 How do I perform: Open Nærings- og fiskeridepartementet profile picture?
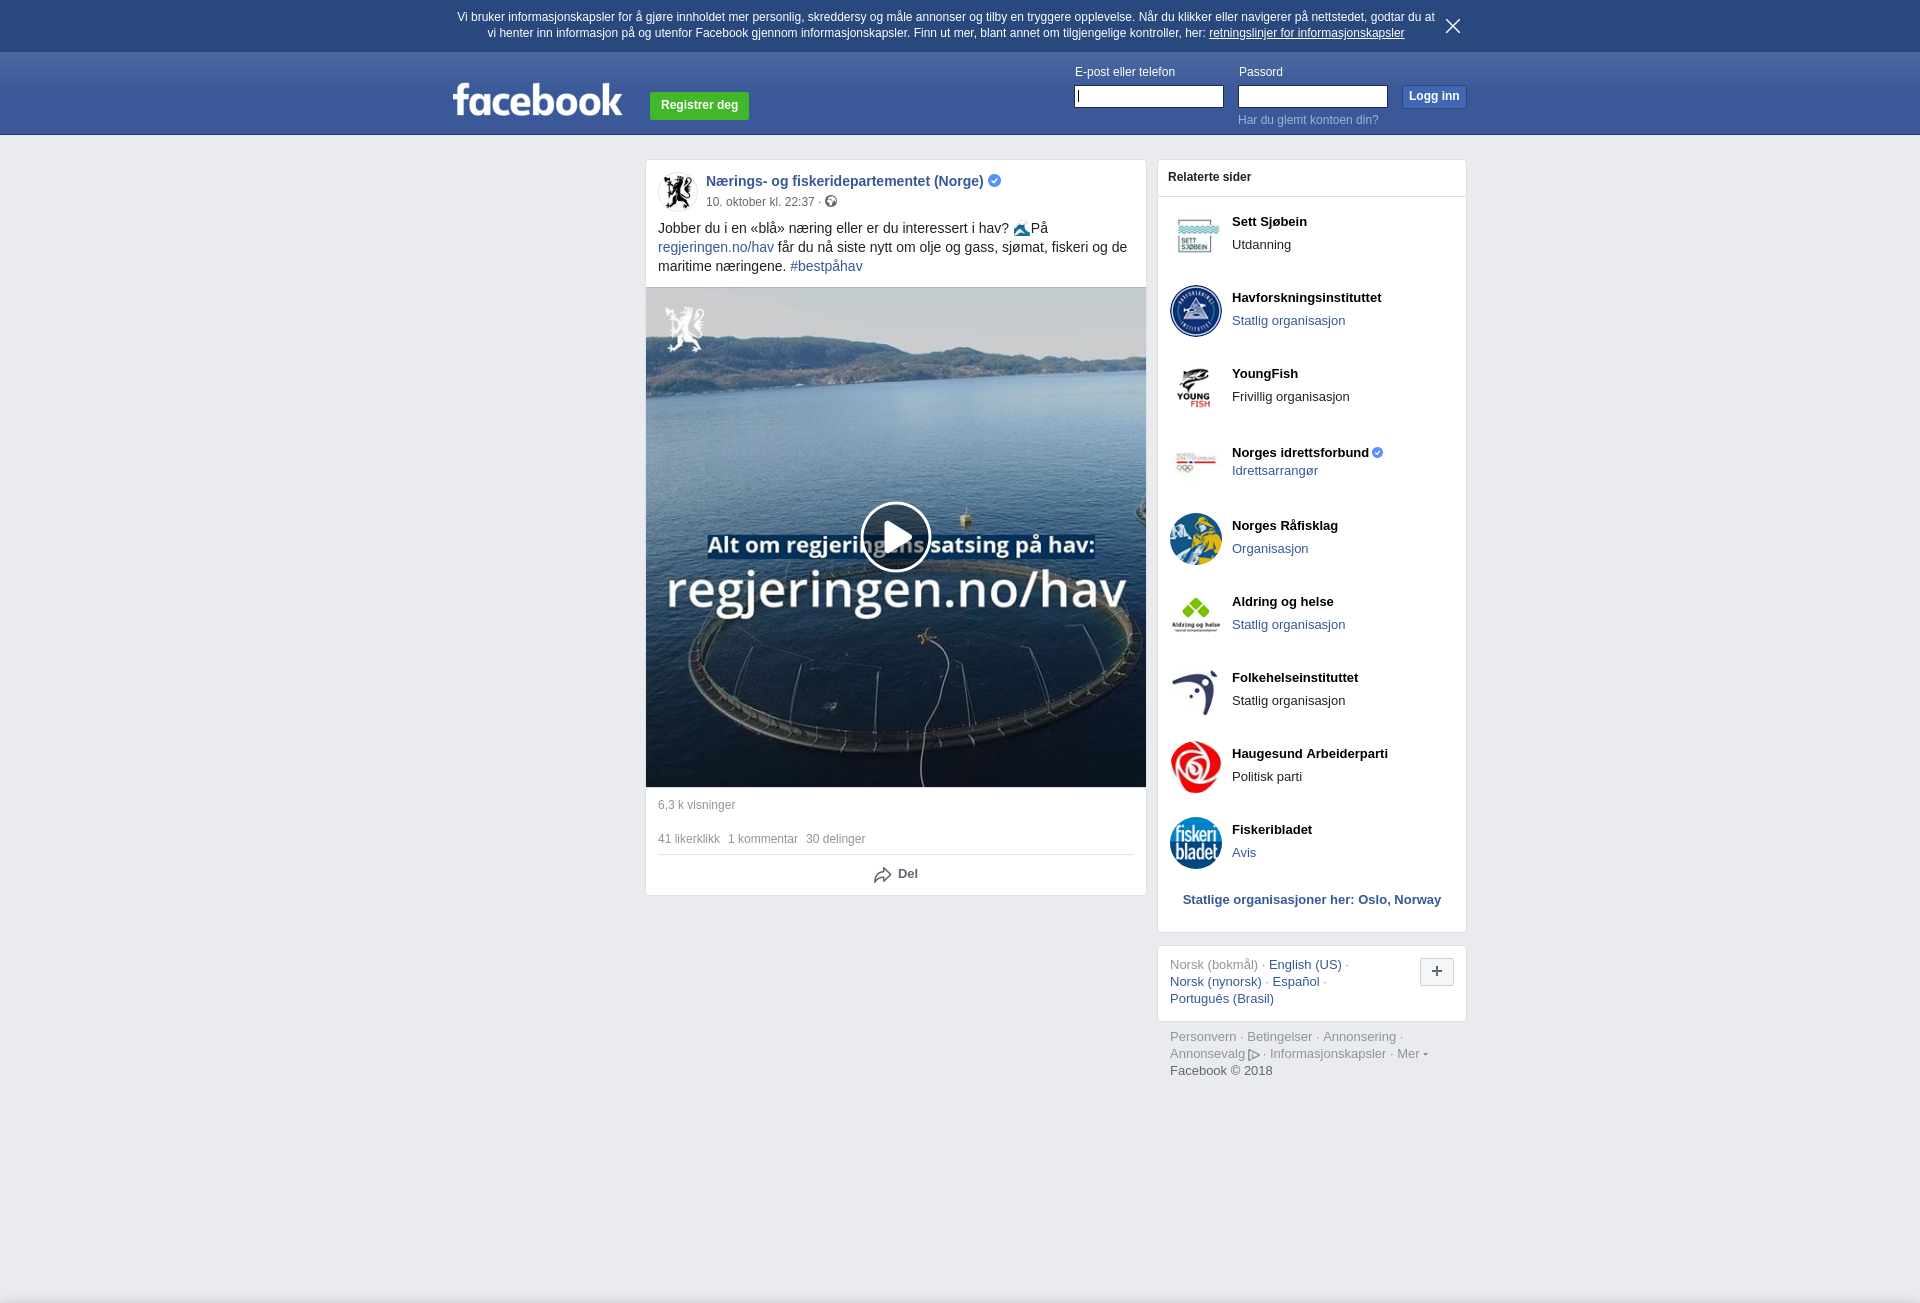[678, 191]
